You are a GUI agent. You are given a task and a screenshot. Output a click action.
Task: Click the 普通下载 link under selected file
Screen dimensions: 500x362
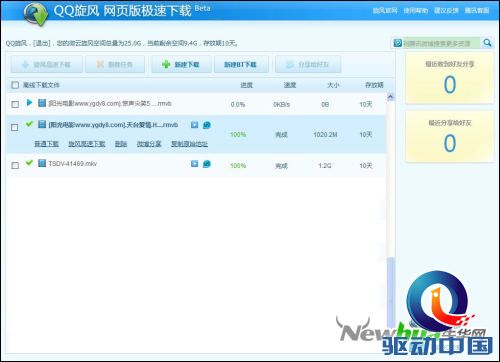pyautogui.click(x=46, y=144)
